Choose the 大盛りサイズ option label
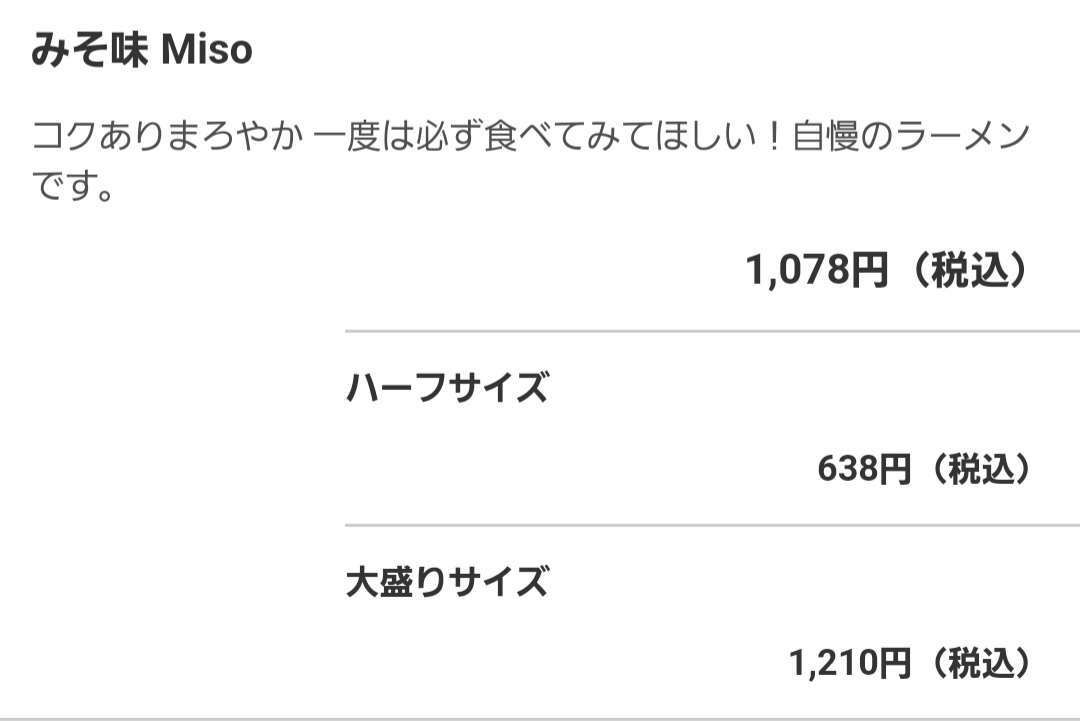 coord(447,581)
